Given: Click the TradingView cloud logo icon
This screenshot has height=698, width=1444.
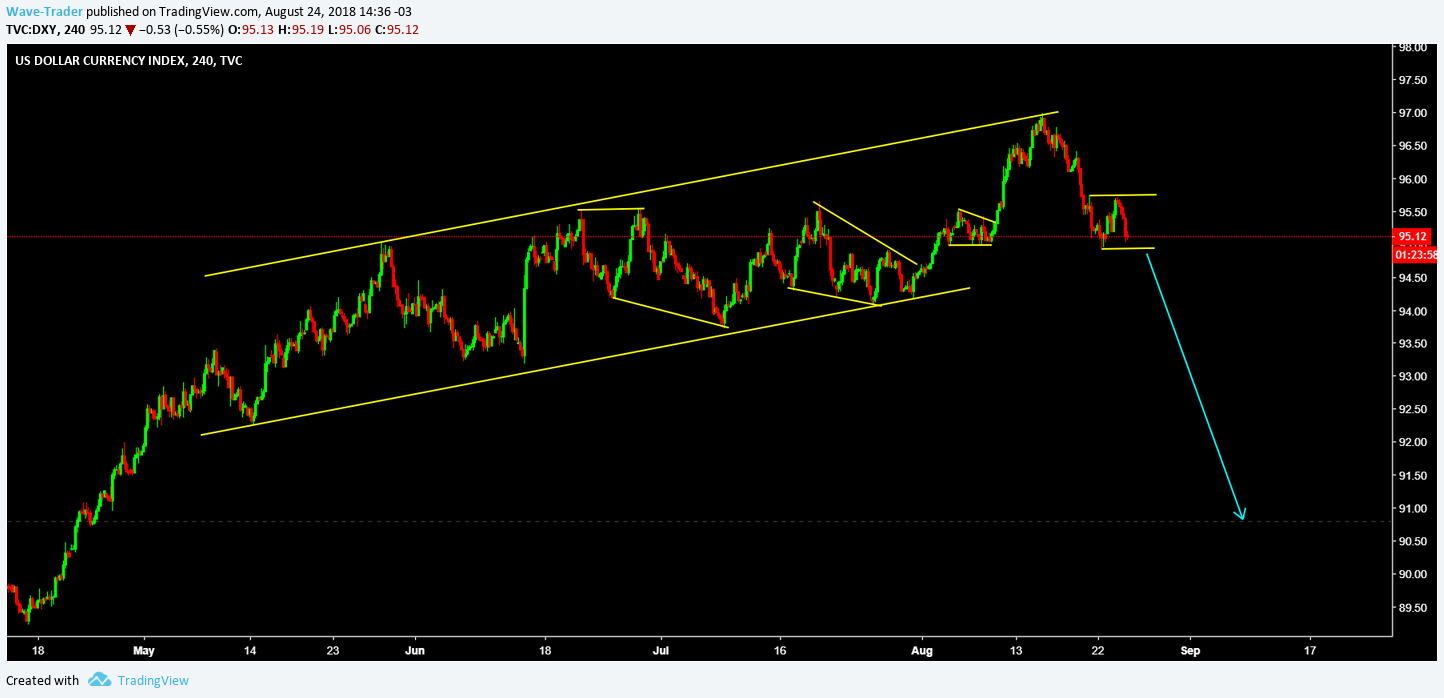Looking at the screenshot, I should [x=99, y=680].
